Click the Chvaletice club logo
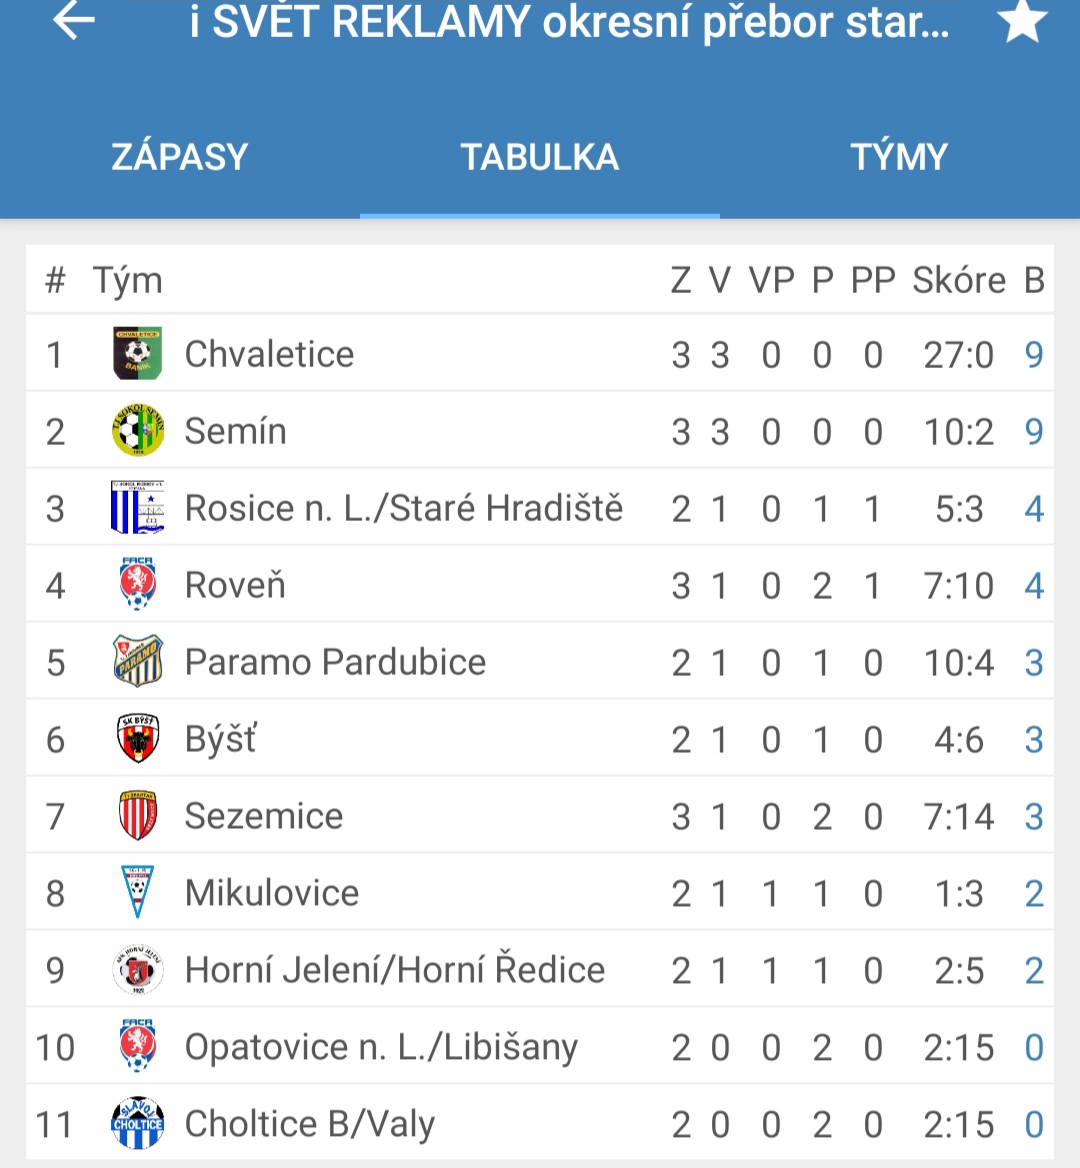The height and width of the screenshot is (1168, 1080). [137, 353]
